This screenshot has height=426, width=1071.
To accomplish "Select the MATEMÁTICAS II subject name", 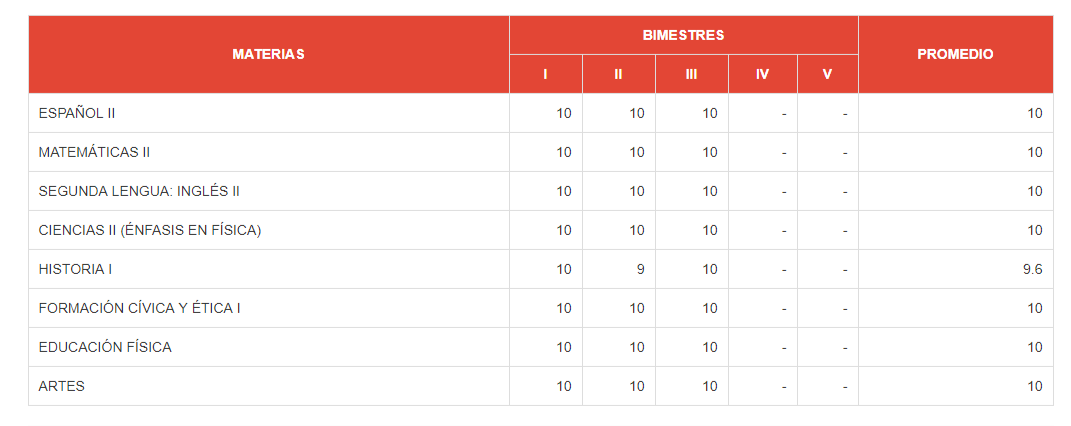I will coord(94,152).
